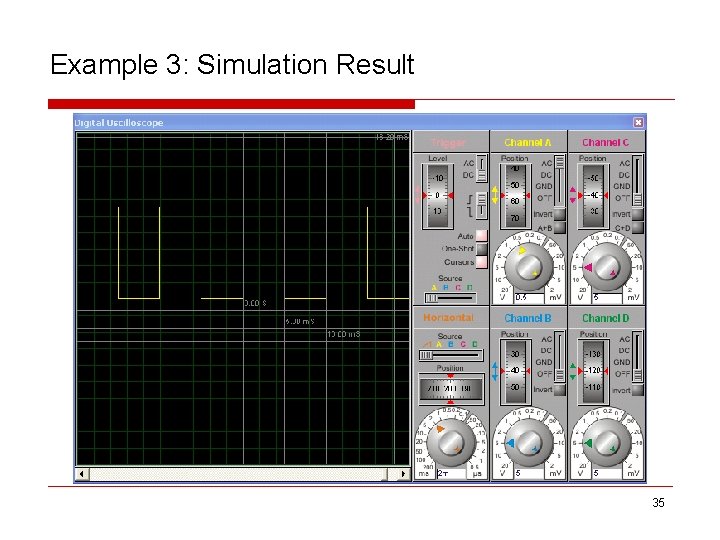Viewport: 720px width, 540px height.
Task: Click the Channel C volts value field
Action: point(609,298)
